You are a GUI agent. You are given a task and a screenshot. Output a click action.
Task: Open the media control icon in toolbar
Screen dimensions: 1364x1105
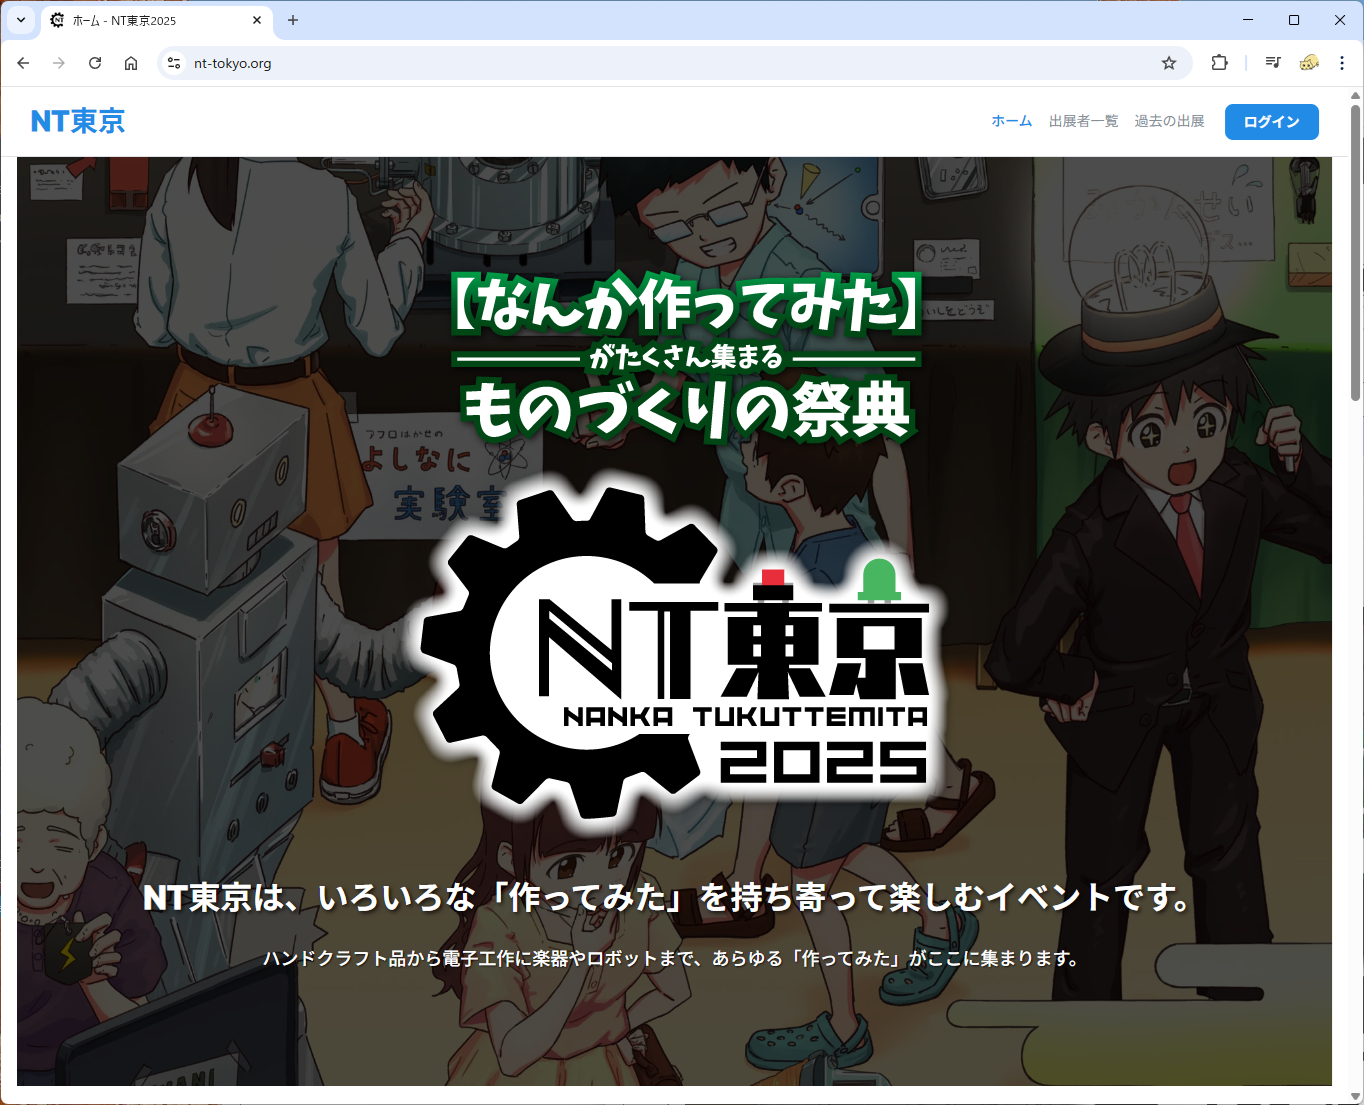tap(1273, 63)
